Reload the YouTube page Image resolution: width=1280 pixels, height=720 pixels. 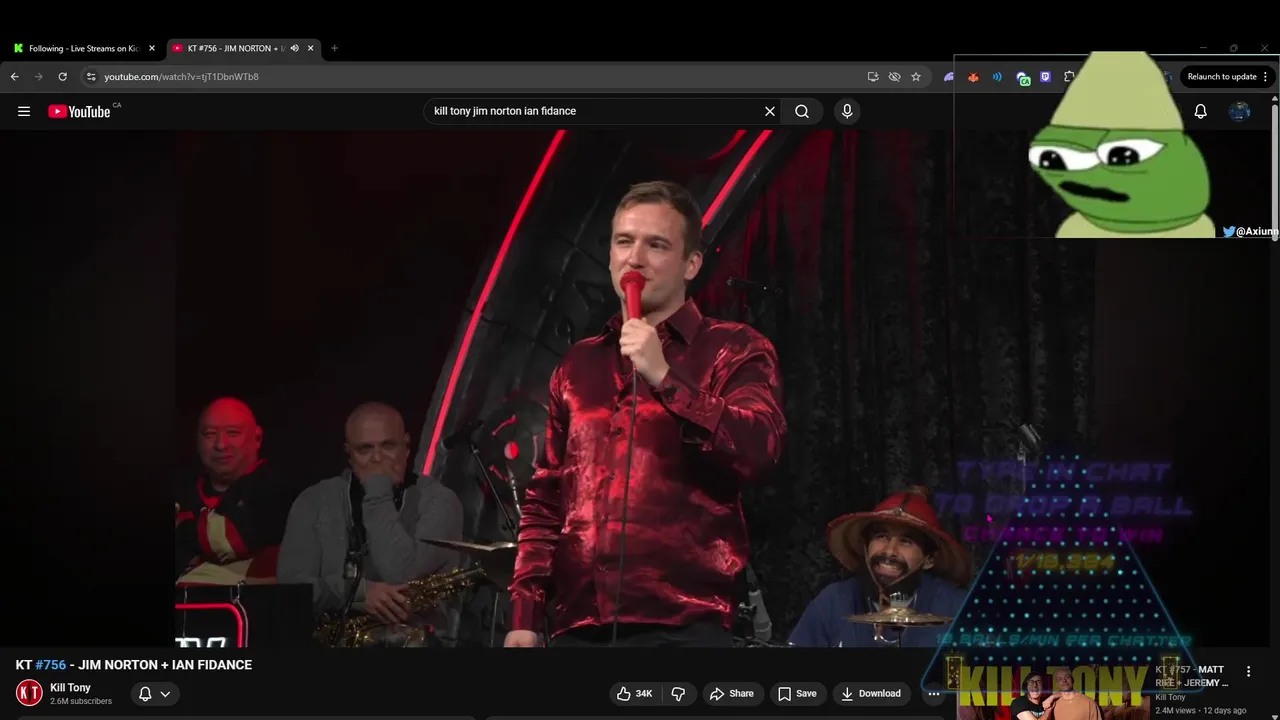click(62, 77)
